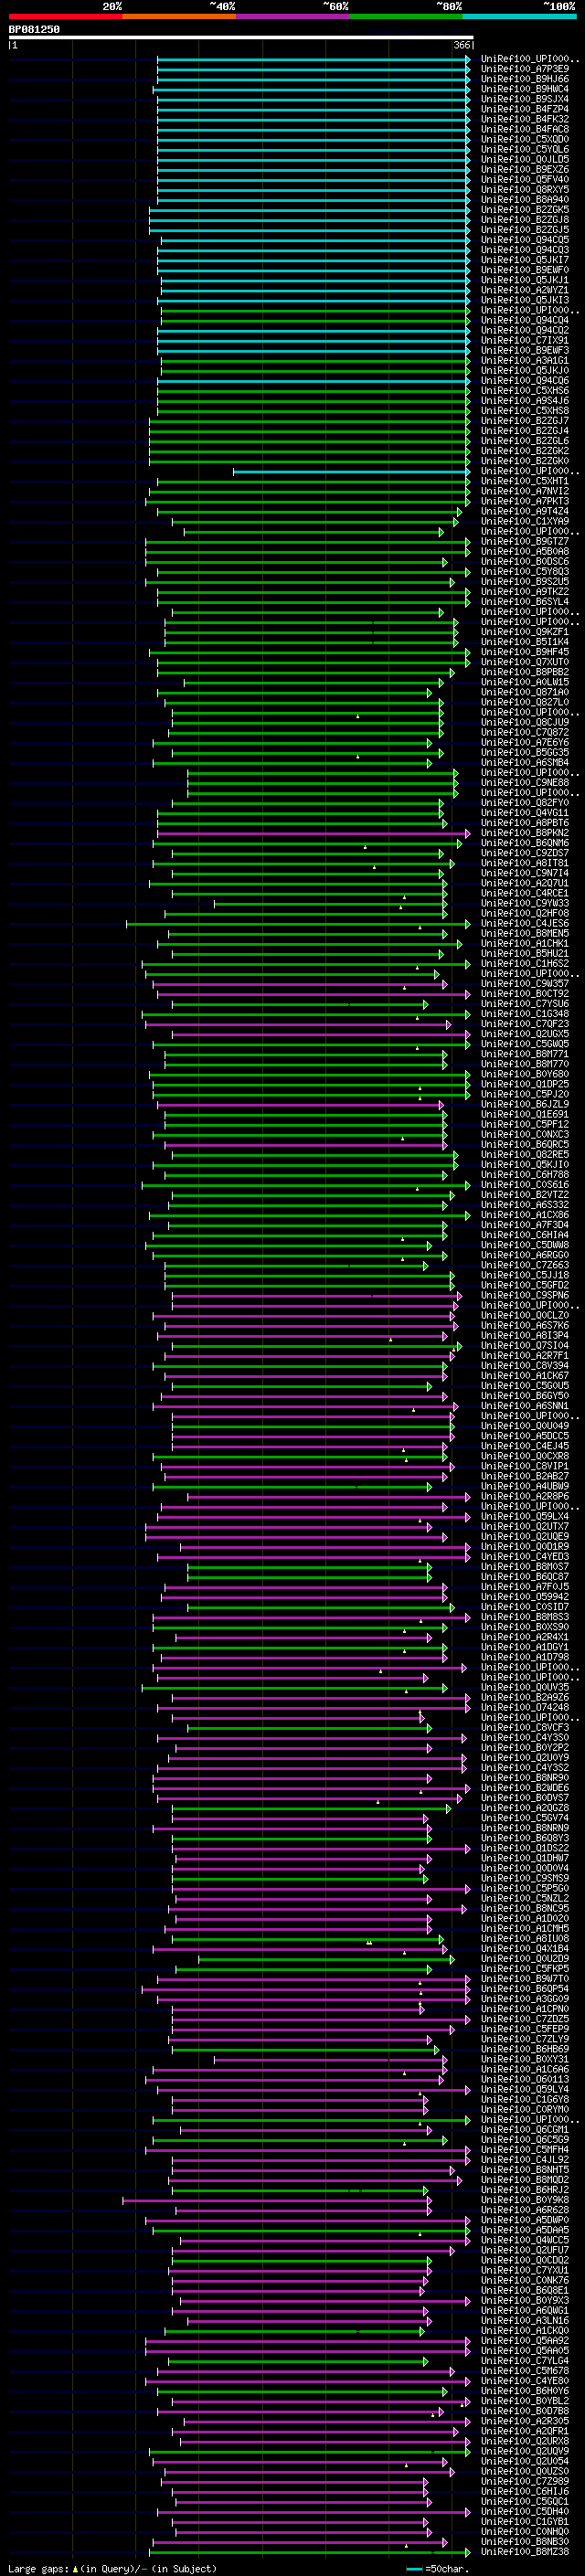This screenshot has height=2576, width=585.
Task: Choose hit label UniRef100_C5DH40
Action: pyautogui.click(x=524, y=2511)
